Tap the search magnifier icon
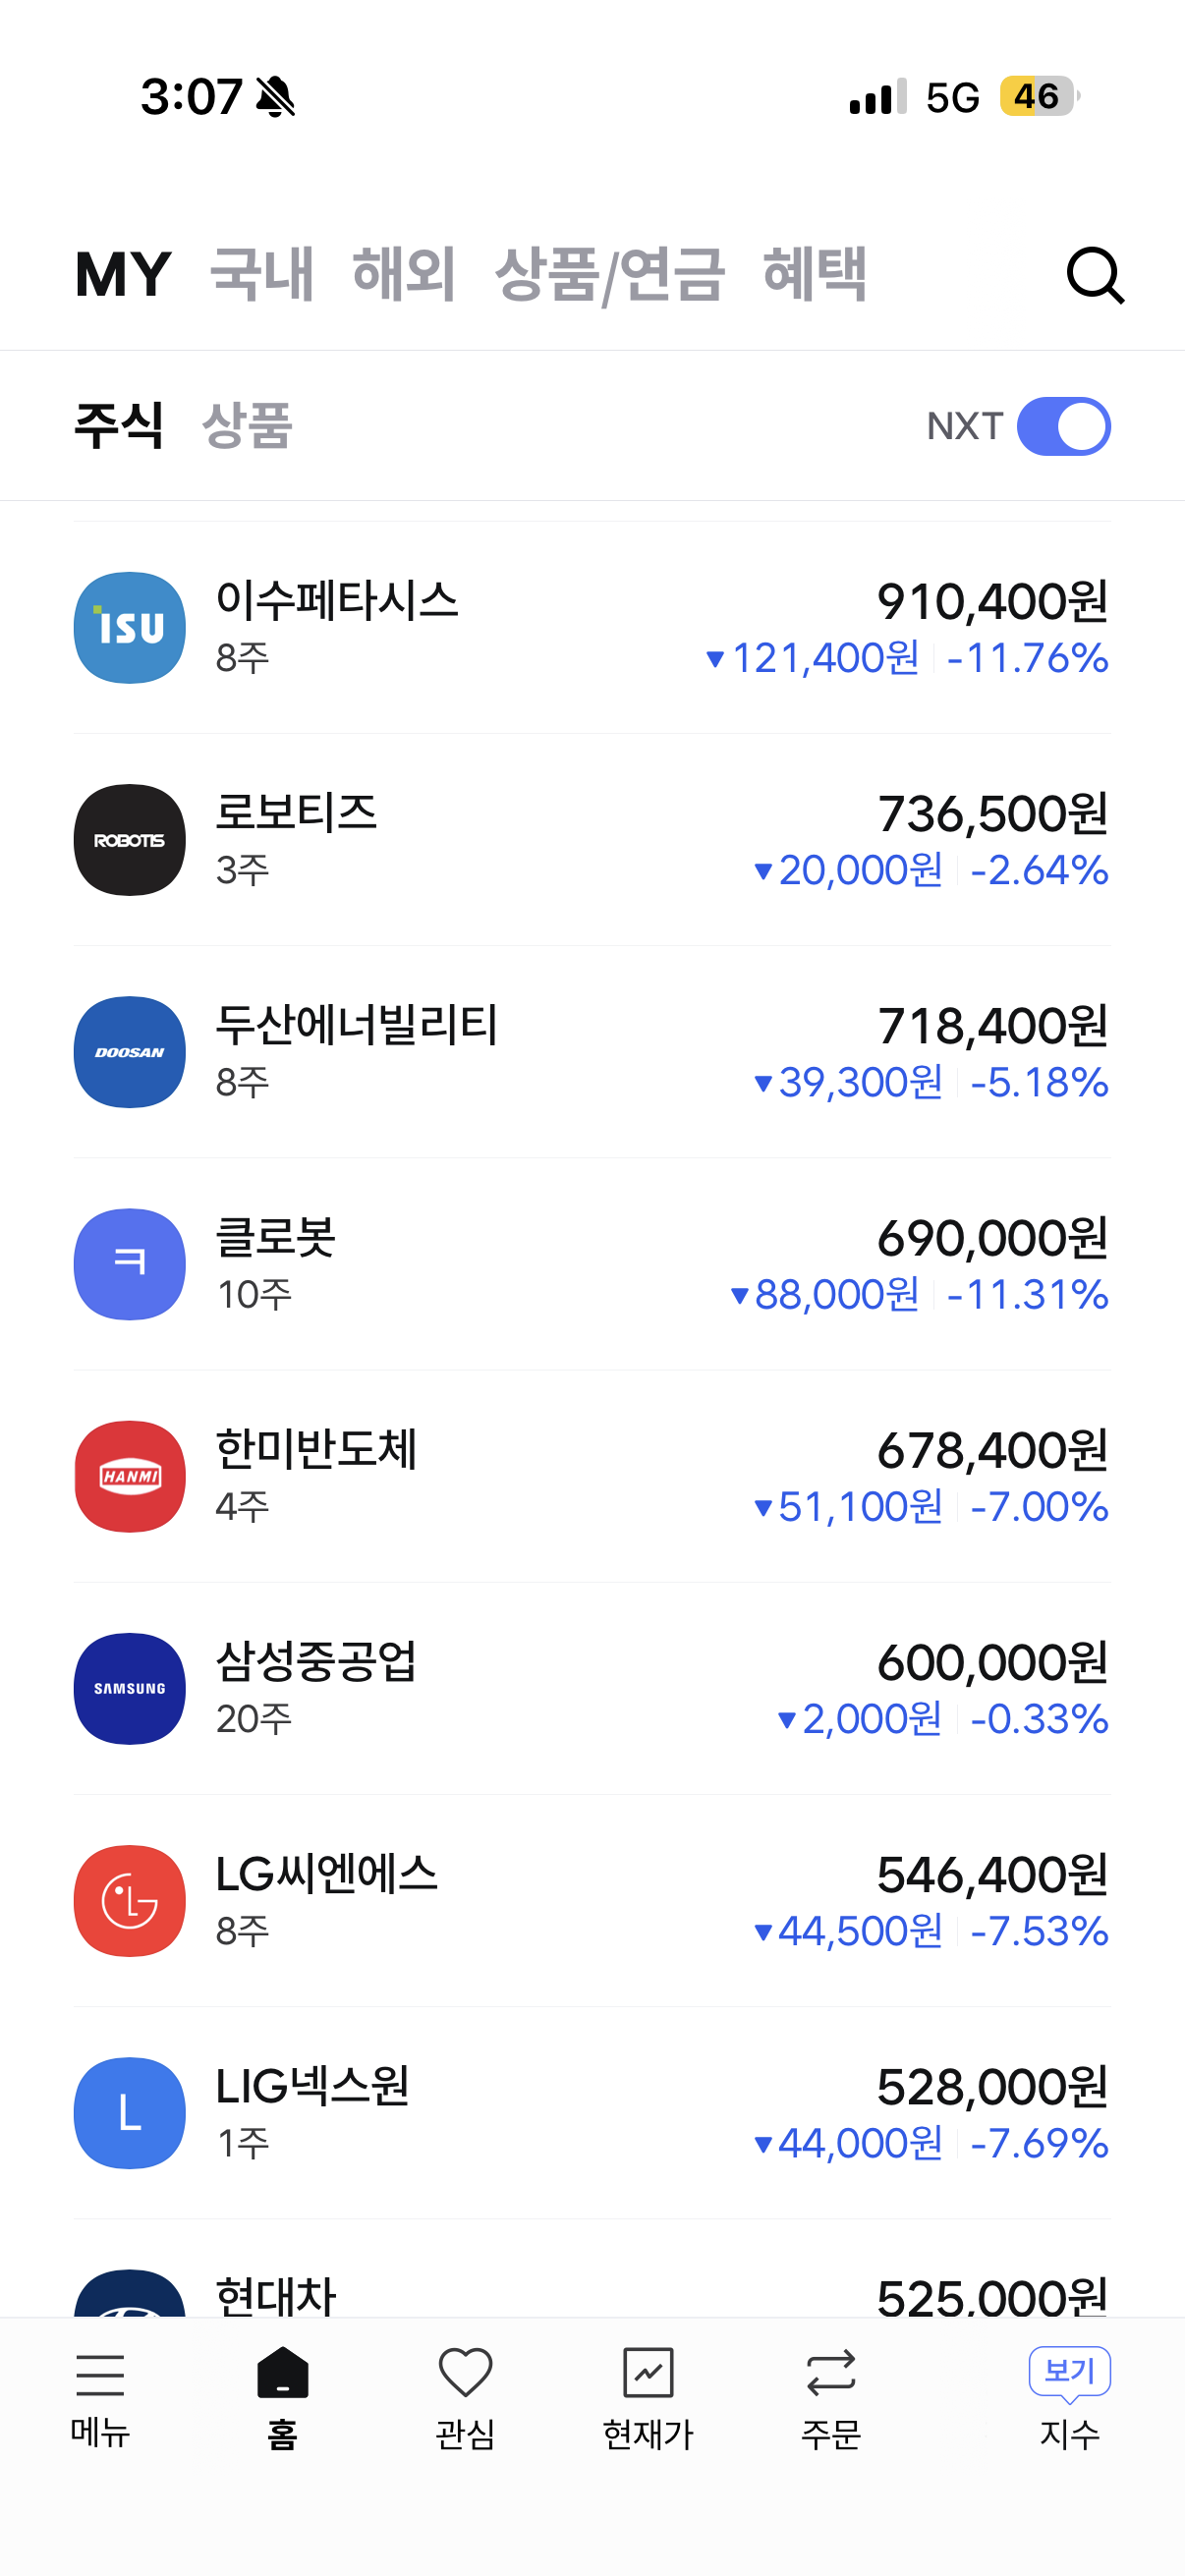 click(x=1095, y=275)
